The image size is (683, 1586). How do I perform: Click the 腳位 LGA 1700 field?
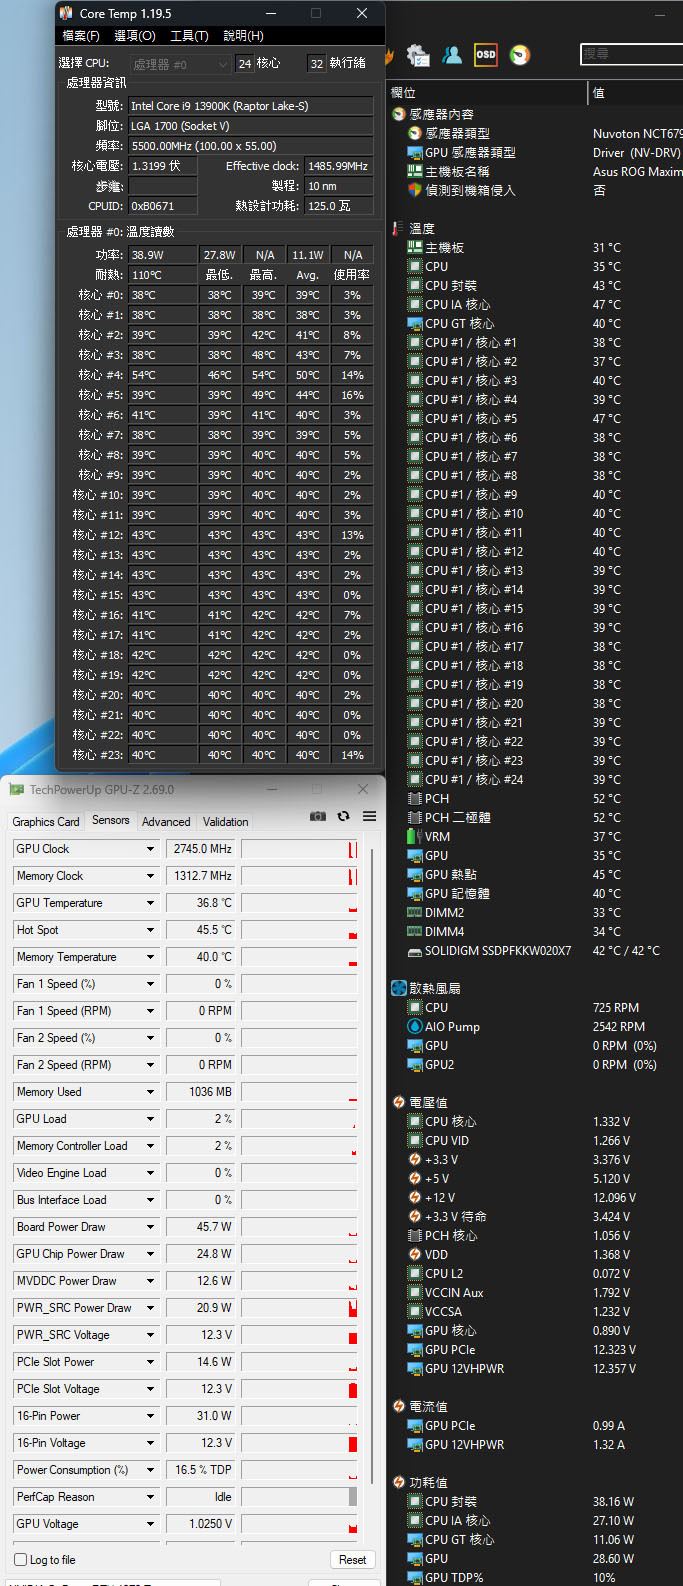[x=250, y=125]
